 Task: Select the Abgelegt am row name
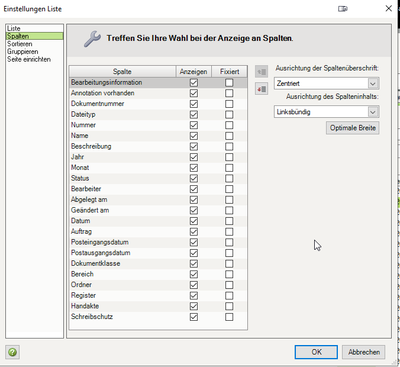(89, 200)
